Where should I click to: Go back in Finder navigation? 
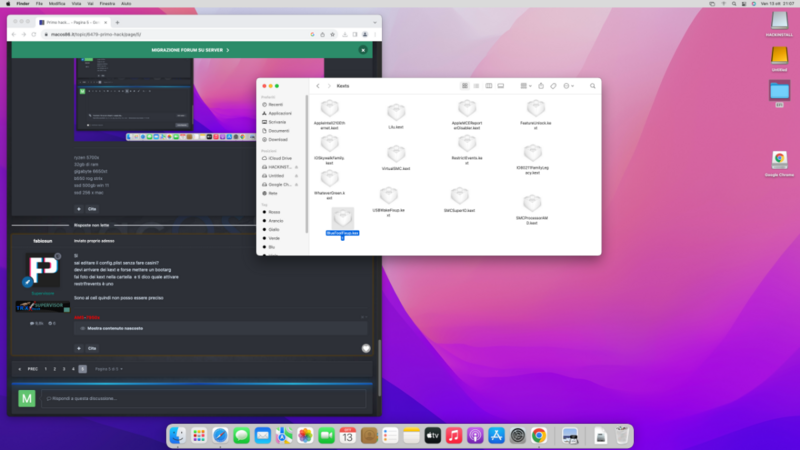(318, 86)
